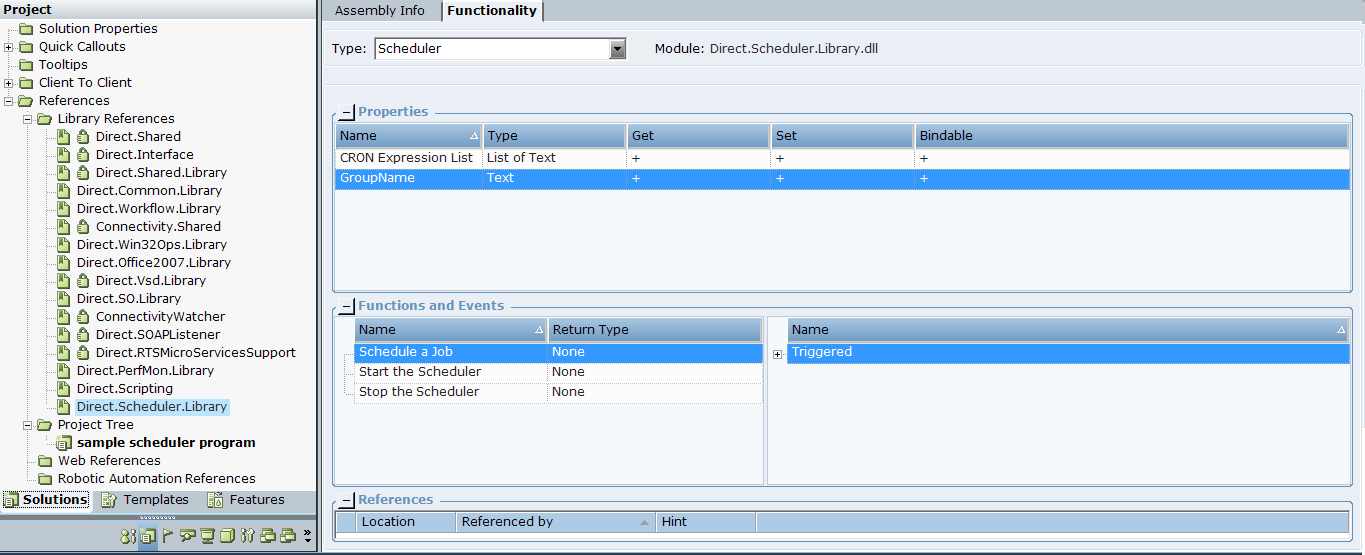Open the Type dropdown showing Scheduler
The height and width of the screenshot is (555, 1365).
point(617,49)
